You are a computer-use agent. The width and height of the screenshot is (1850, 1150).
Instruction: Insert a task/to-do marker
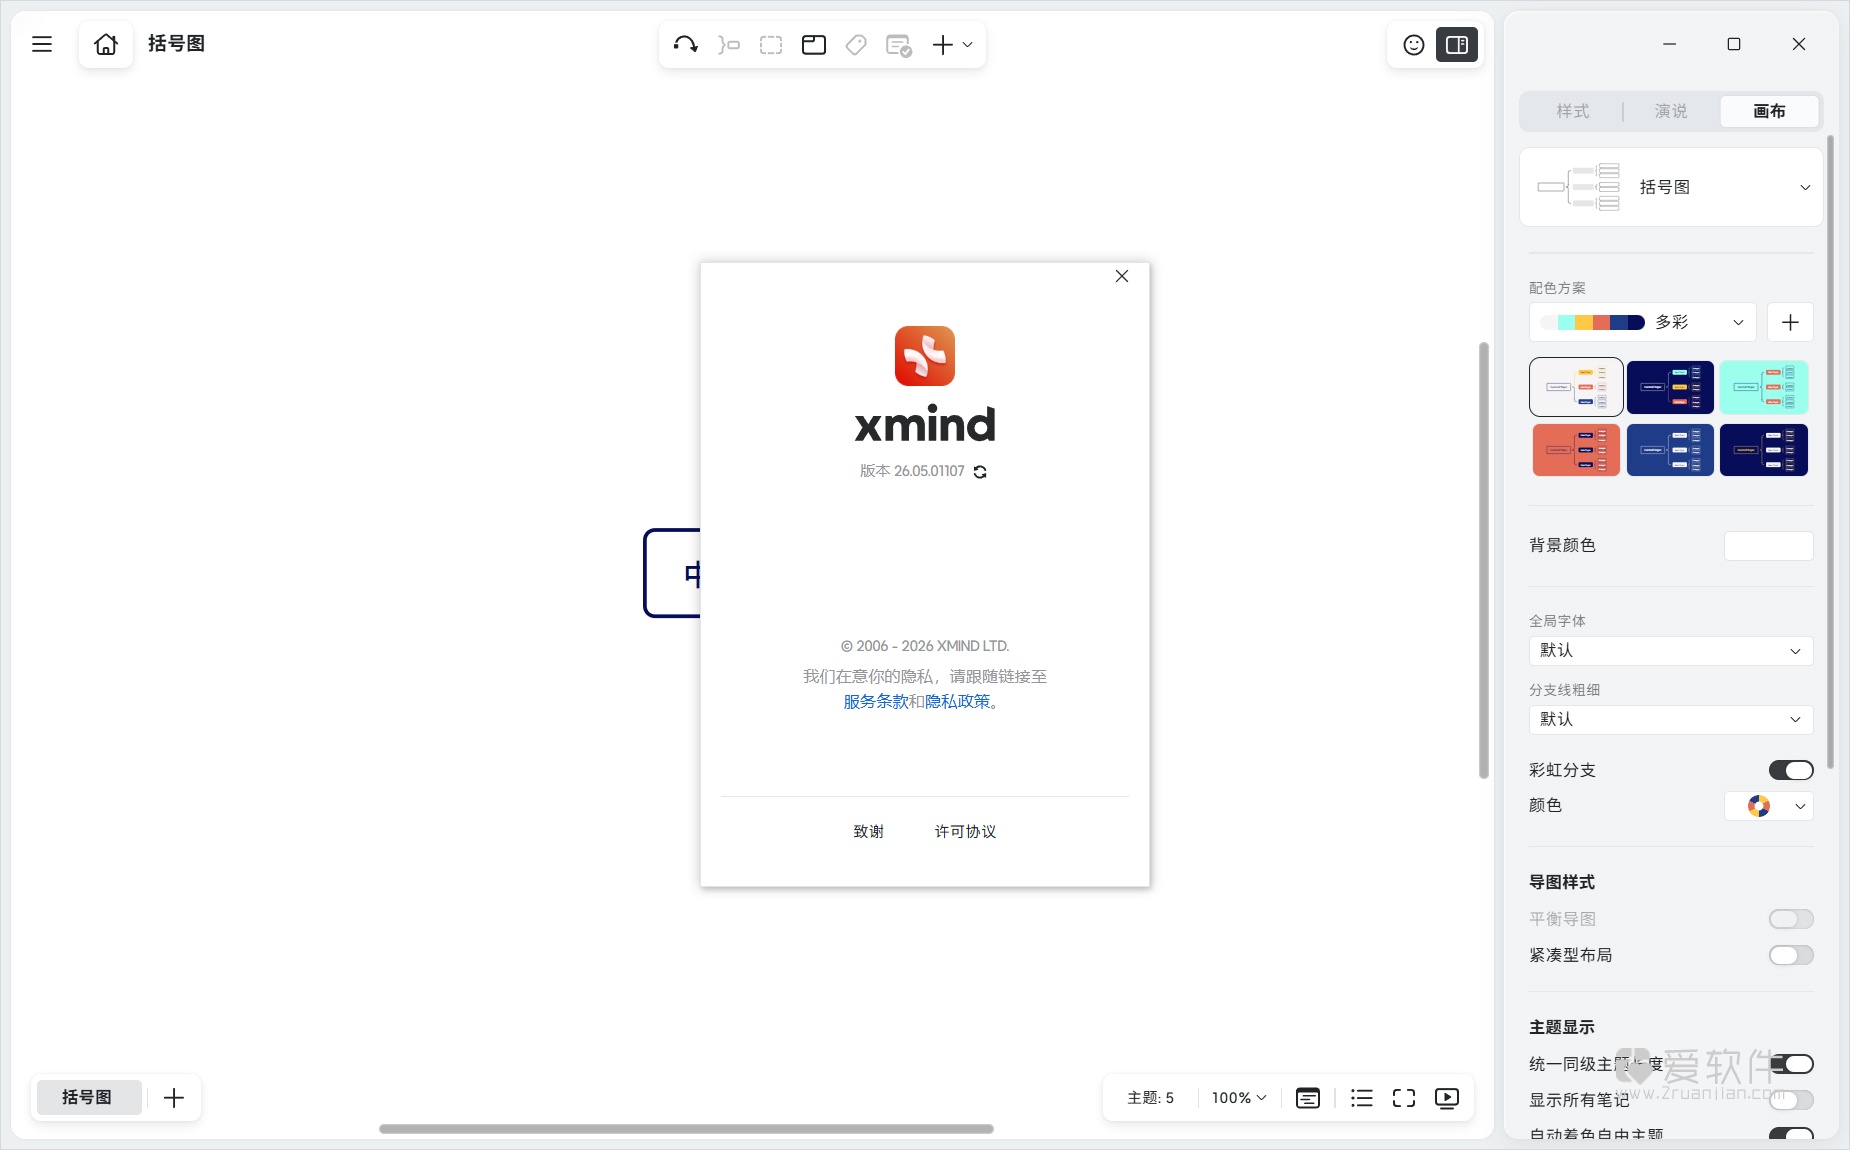[899, 44]
